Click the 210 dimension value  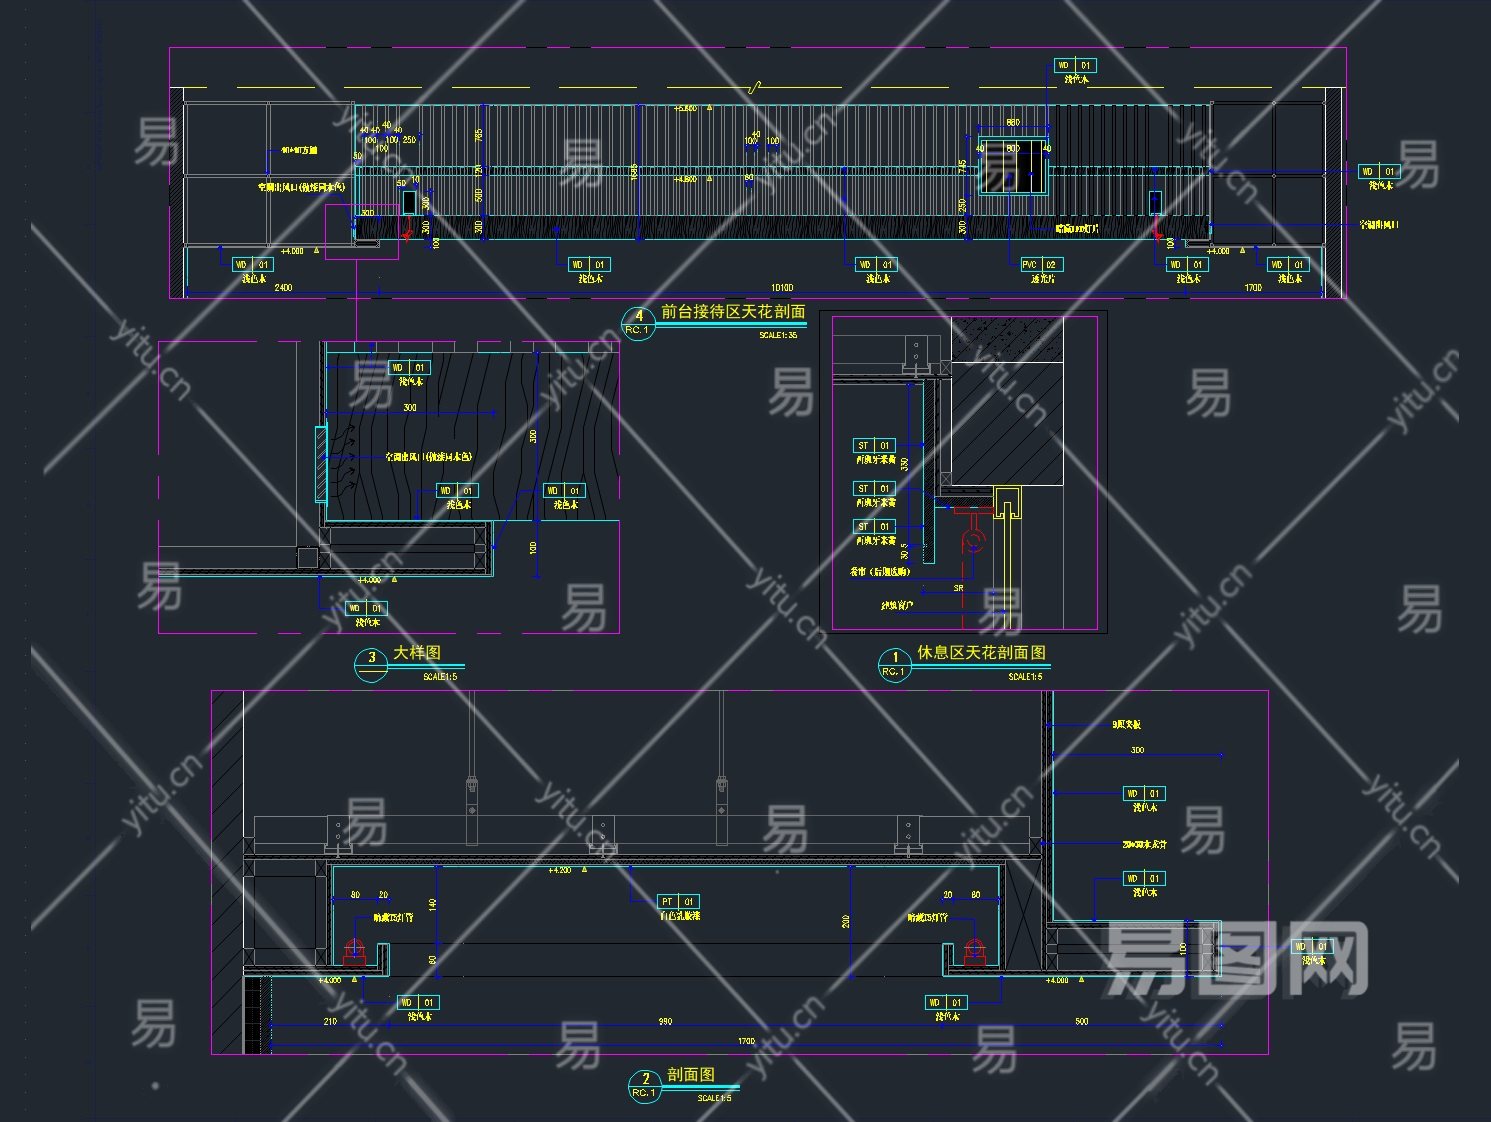[330, 1022]
